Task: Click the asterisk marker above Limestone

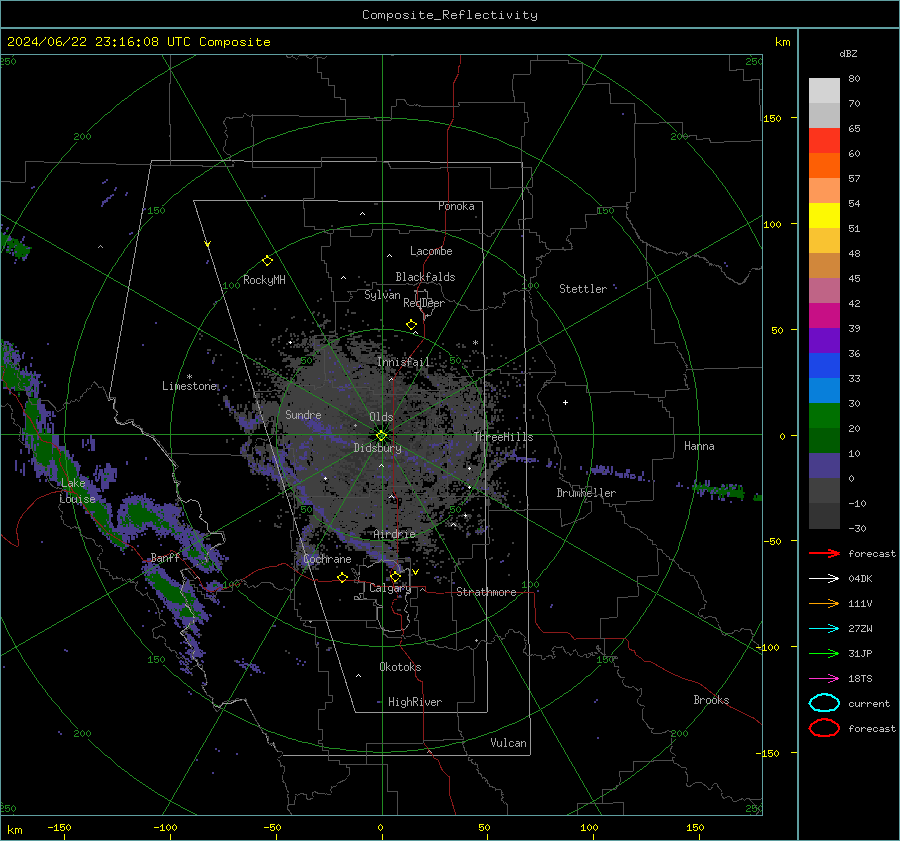Action: pos(189,377)
